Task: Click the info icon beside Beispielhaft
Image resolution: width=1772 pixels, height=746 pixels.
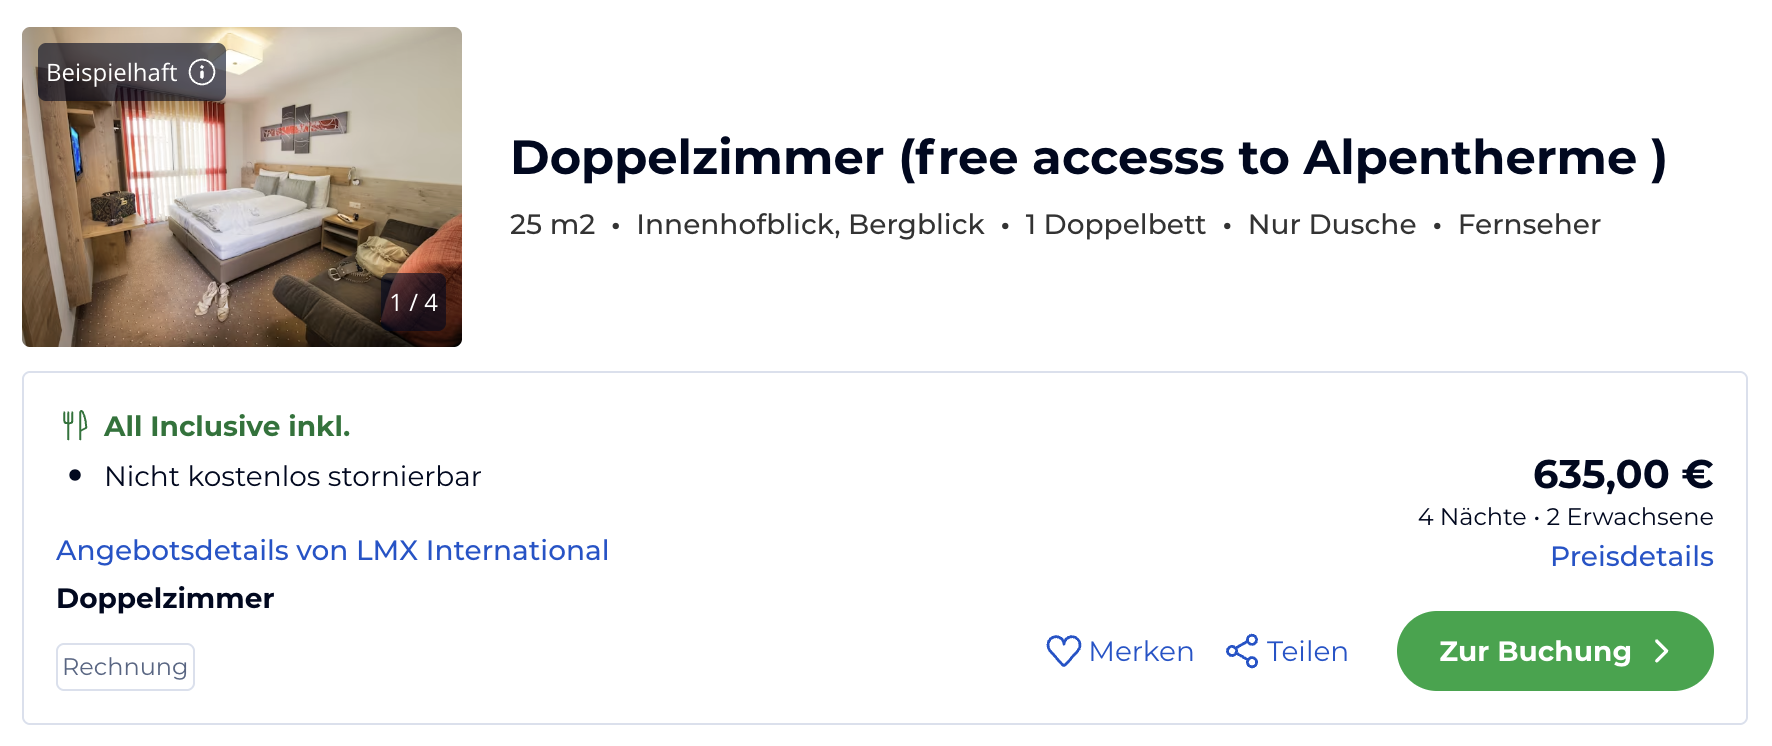Action: click(202, 72)
